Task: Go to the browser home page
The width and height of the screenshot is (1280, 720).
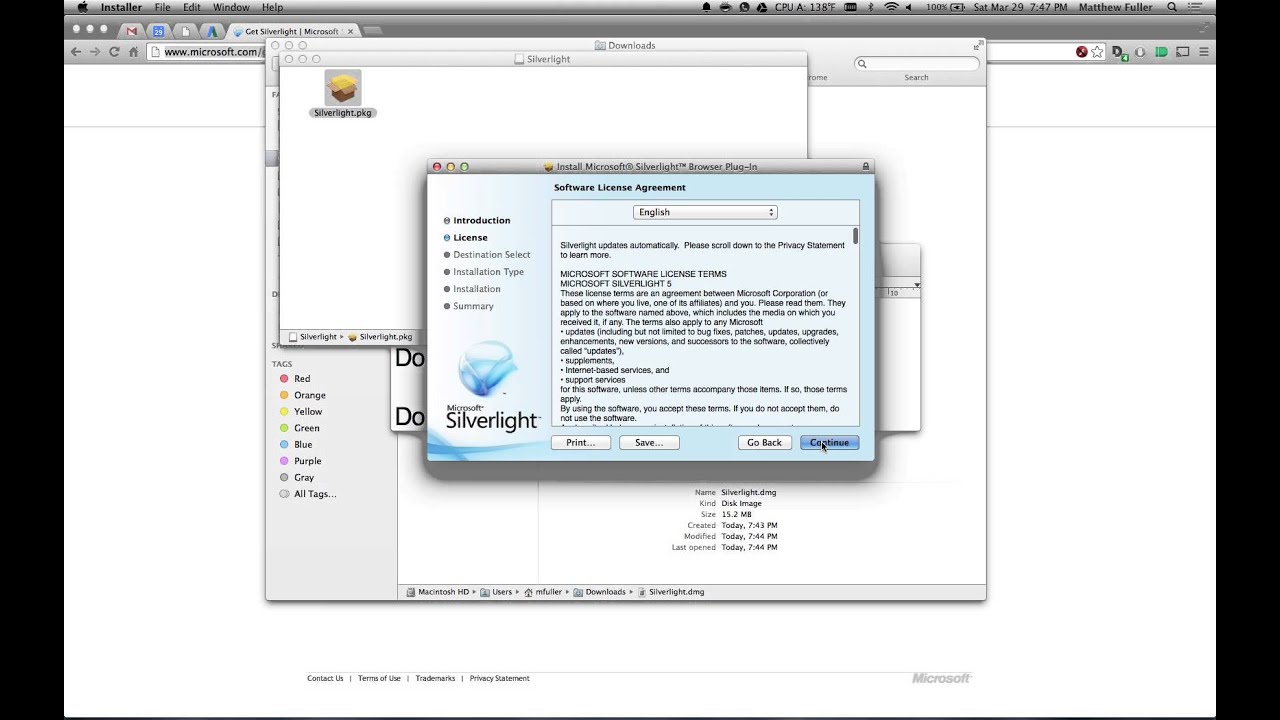Action: click(x=133, y=52)
